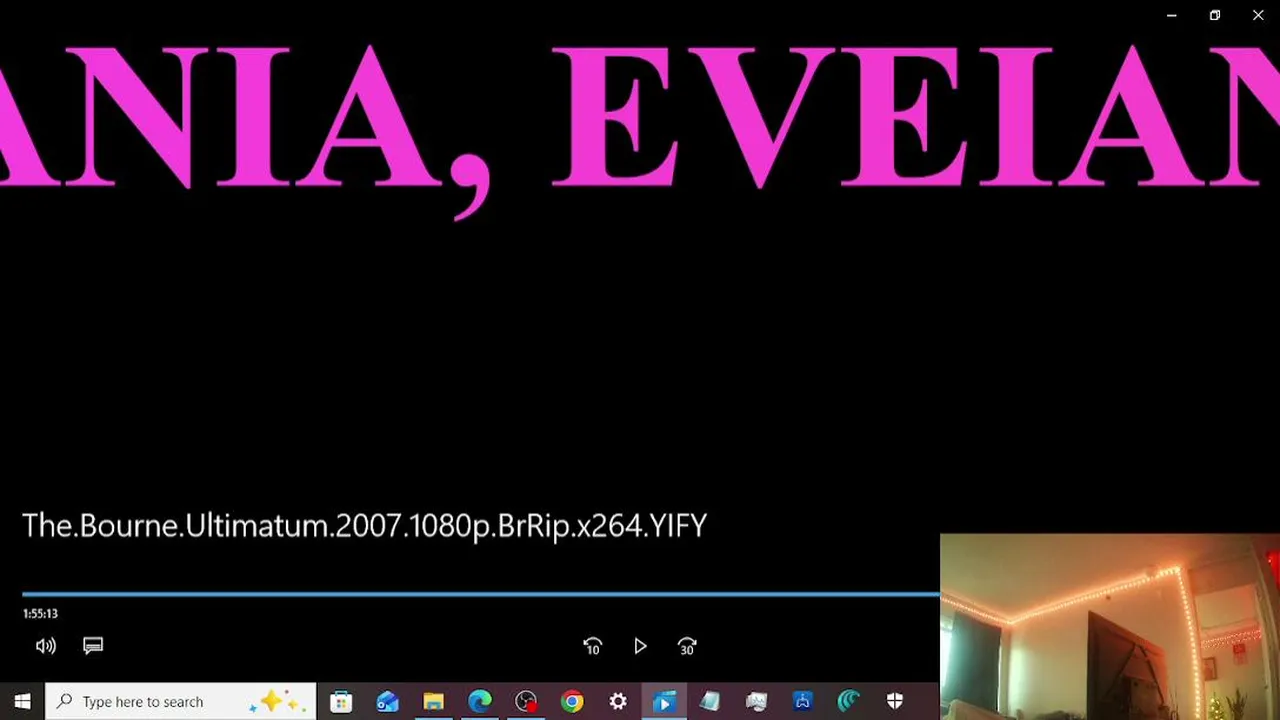The height and width of the screenshot is (720, 1280).
Task: Click the Type here to search box
Action: pos(181,702)
